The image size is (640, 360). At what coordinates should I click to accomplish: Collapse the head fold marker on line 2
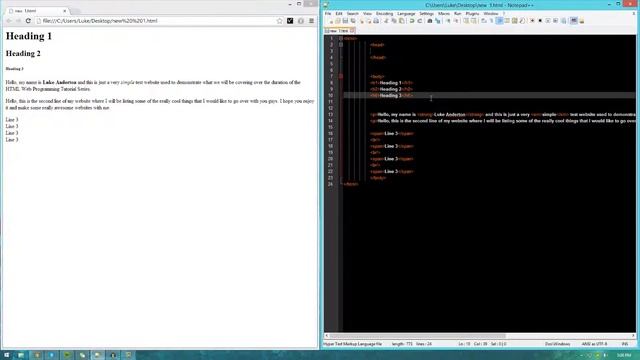tap(341, 44)
